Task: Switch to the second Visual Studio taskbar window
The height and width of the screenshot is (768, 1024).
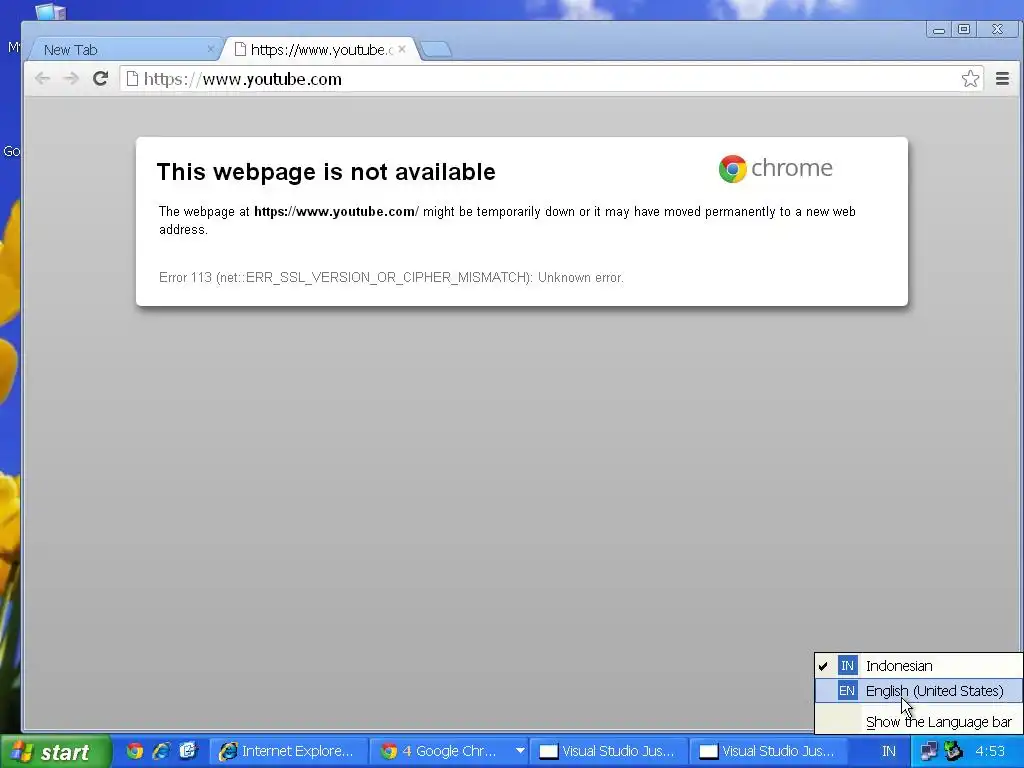Action: point(767,751)
